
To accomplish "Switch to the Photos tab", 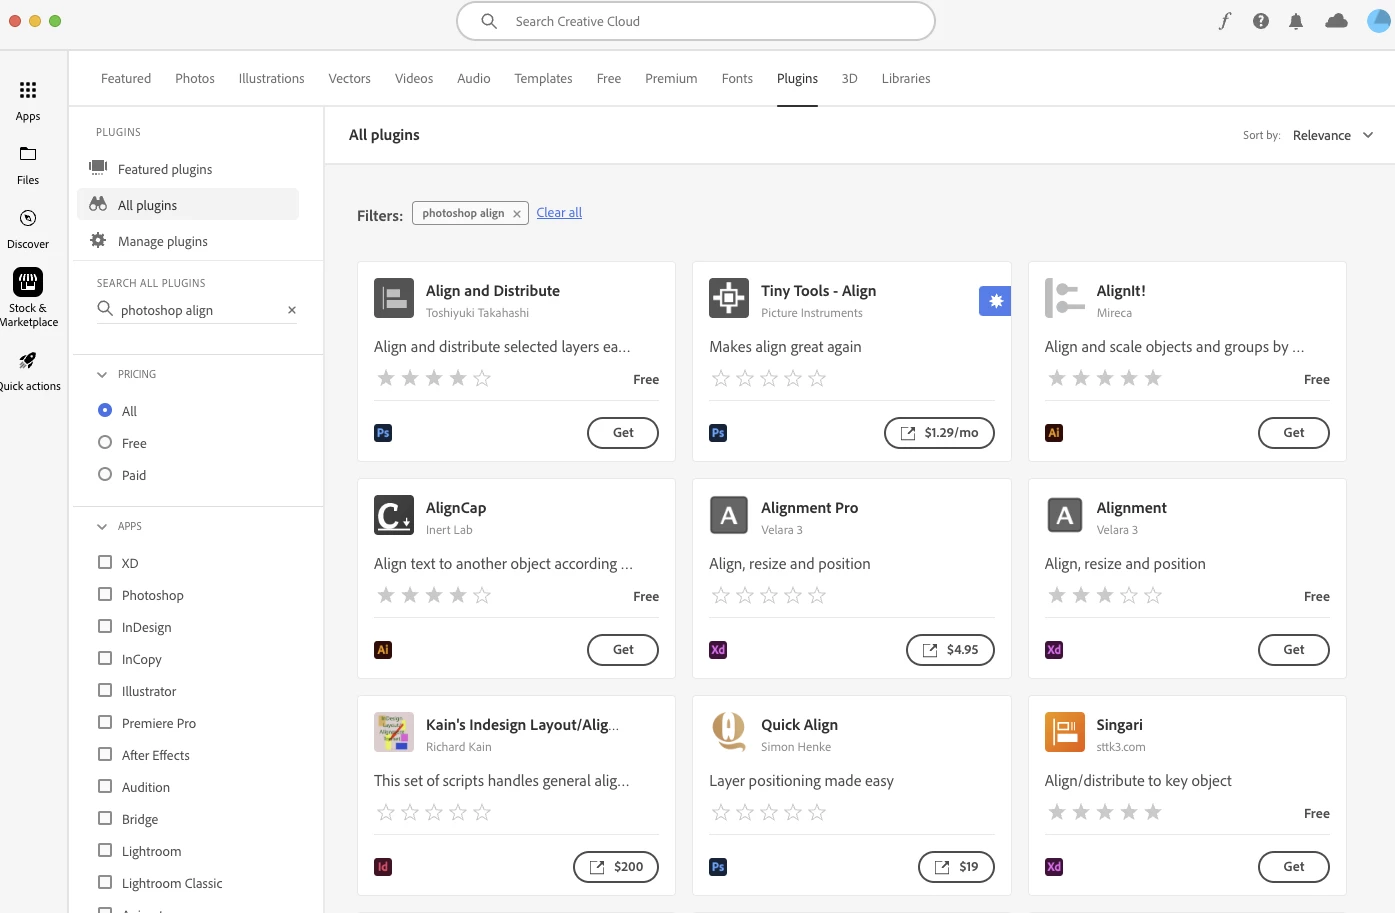I will 195,78.
